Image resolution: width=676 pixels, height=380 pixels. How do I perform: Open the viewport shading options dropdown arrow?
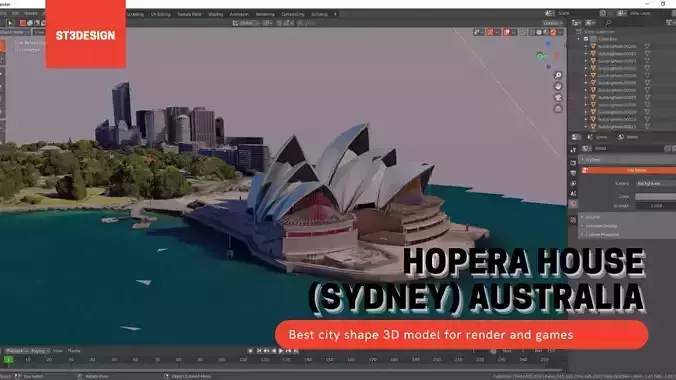coord(560,32)
